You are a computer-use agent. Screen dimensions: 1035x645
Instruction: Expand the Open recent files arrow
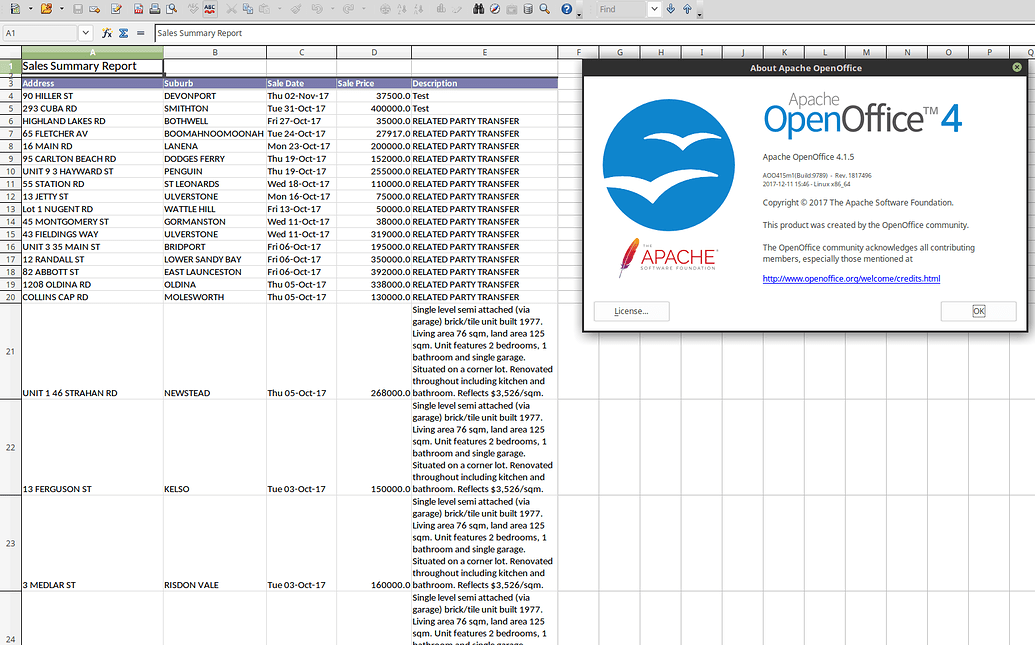(x=61, y=9)
